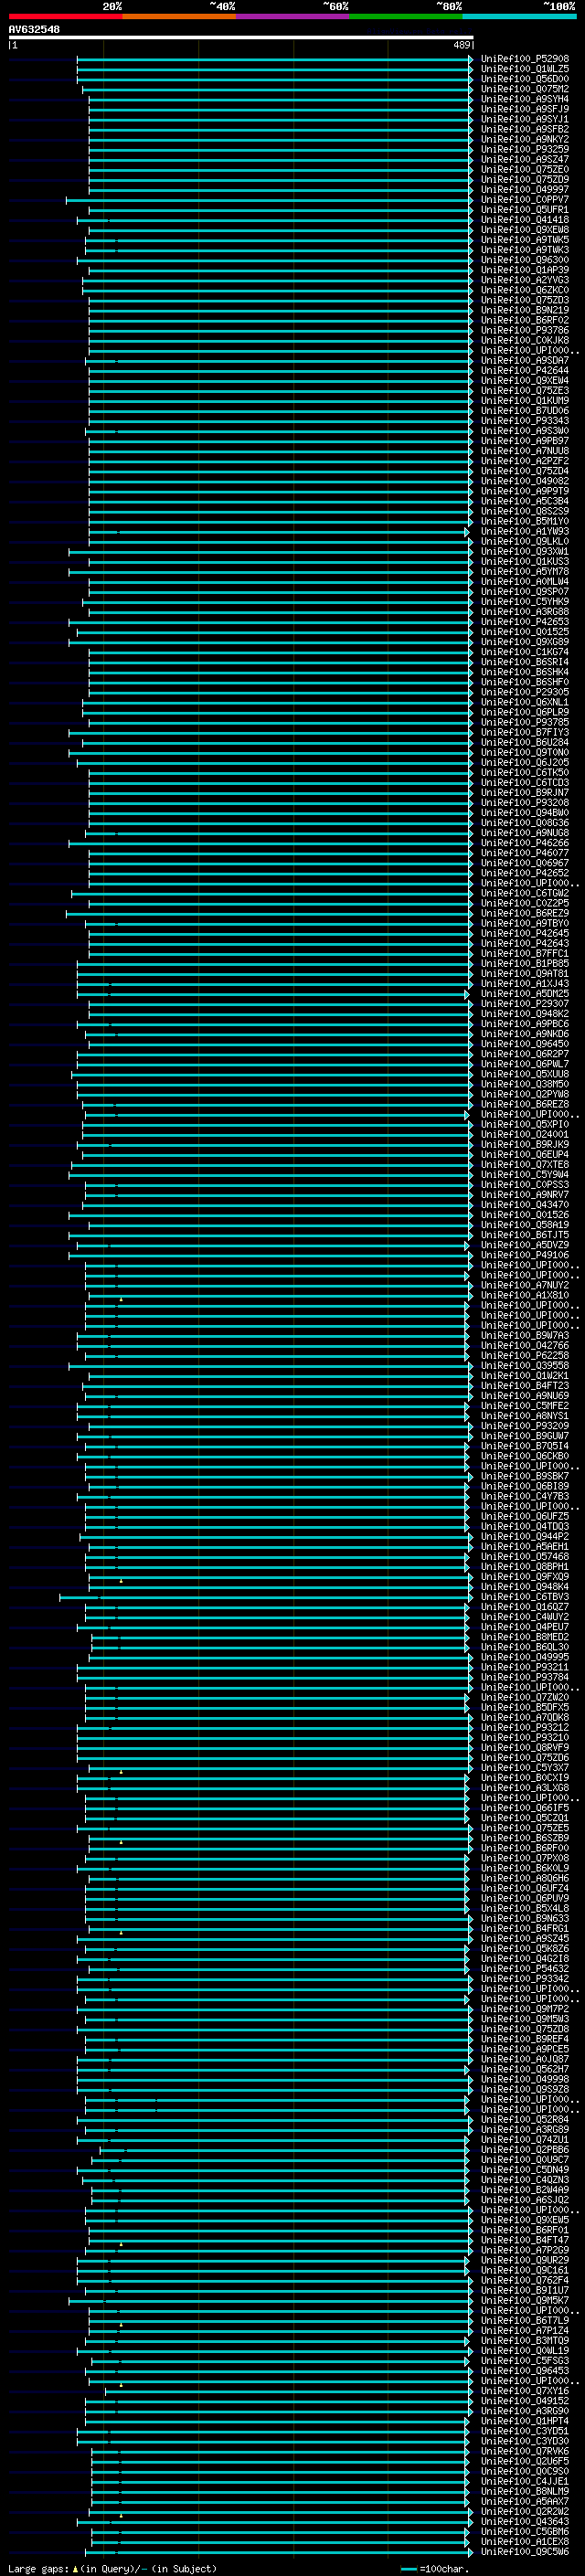Select hit UniRef100_A0MLW4
Viewport: 585px width, 2576px height.
click(x=524, y=581)
